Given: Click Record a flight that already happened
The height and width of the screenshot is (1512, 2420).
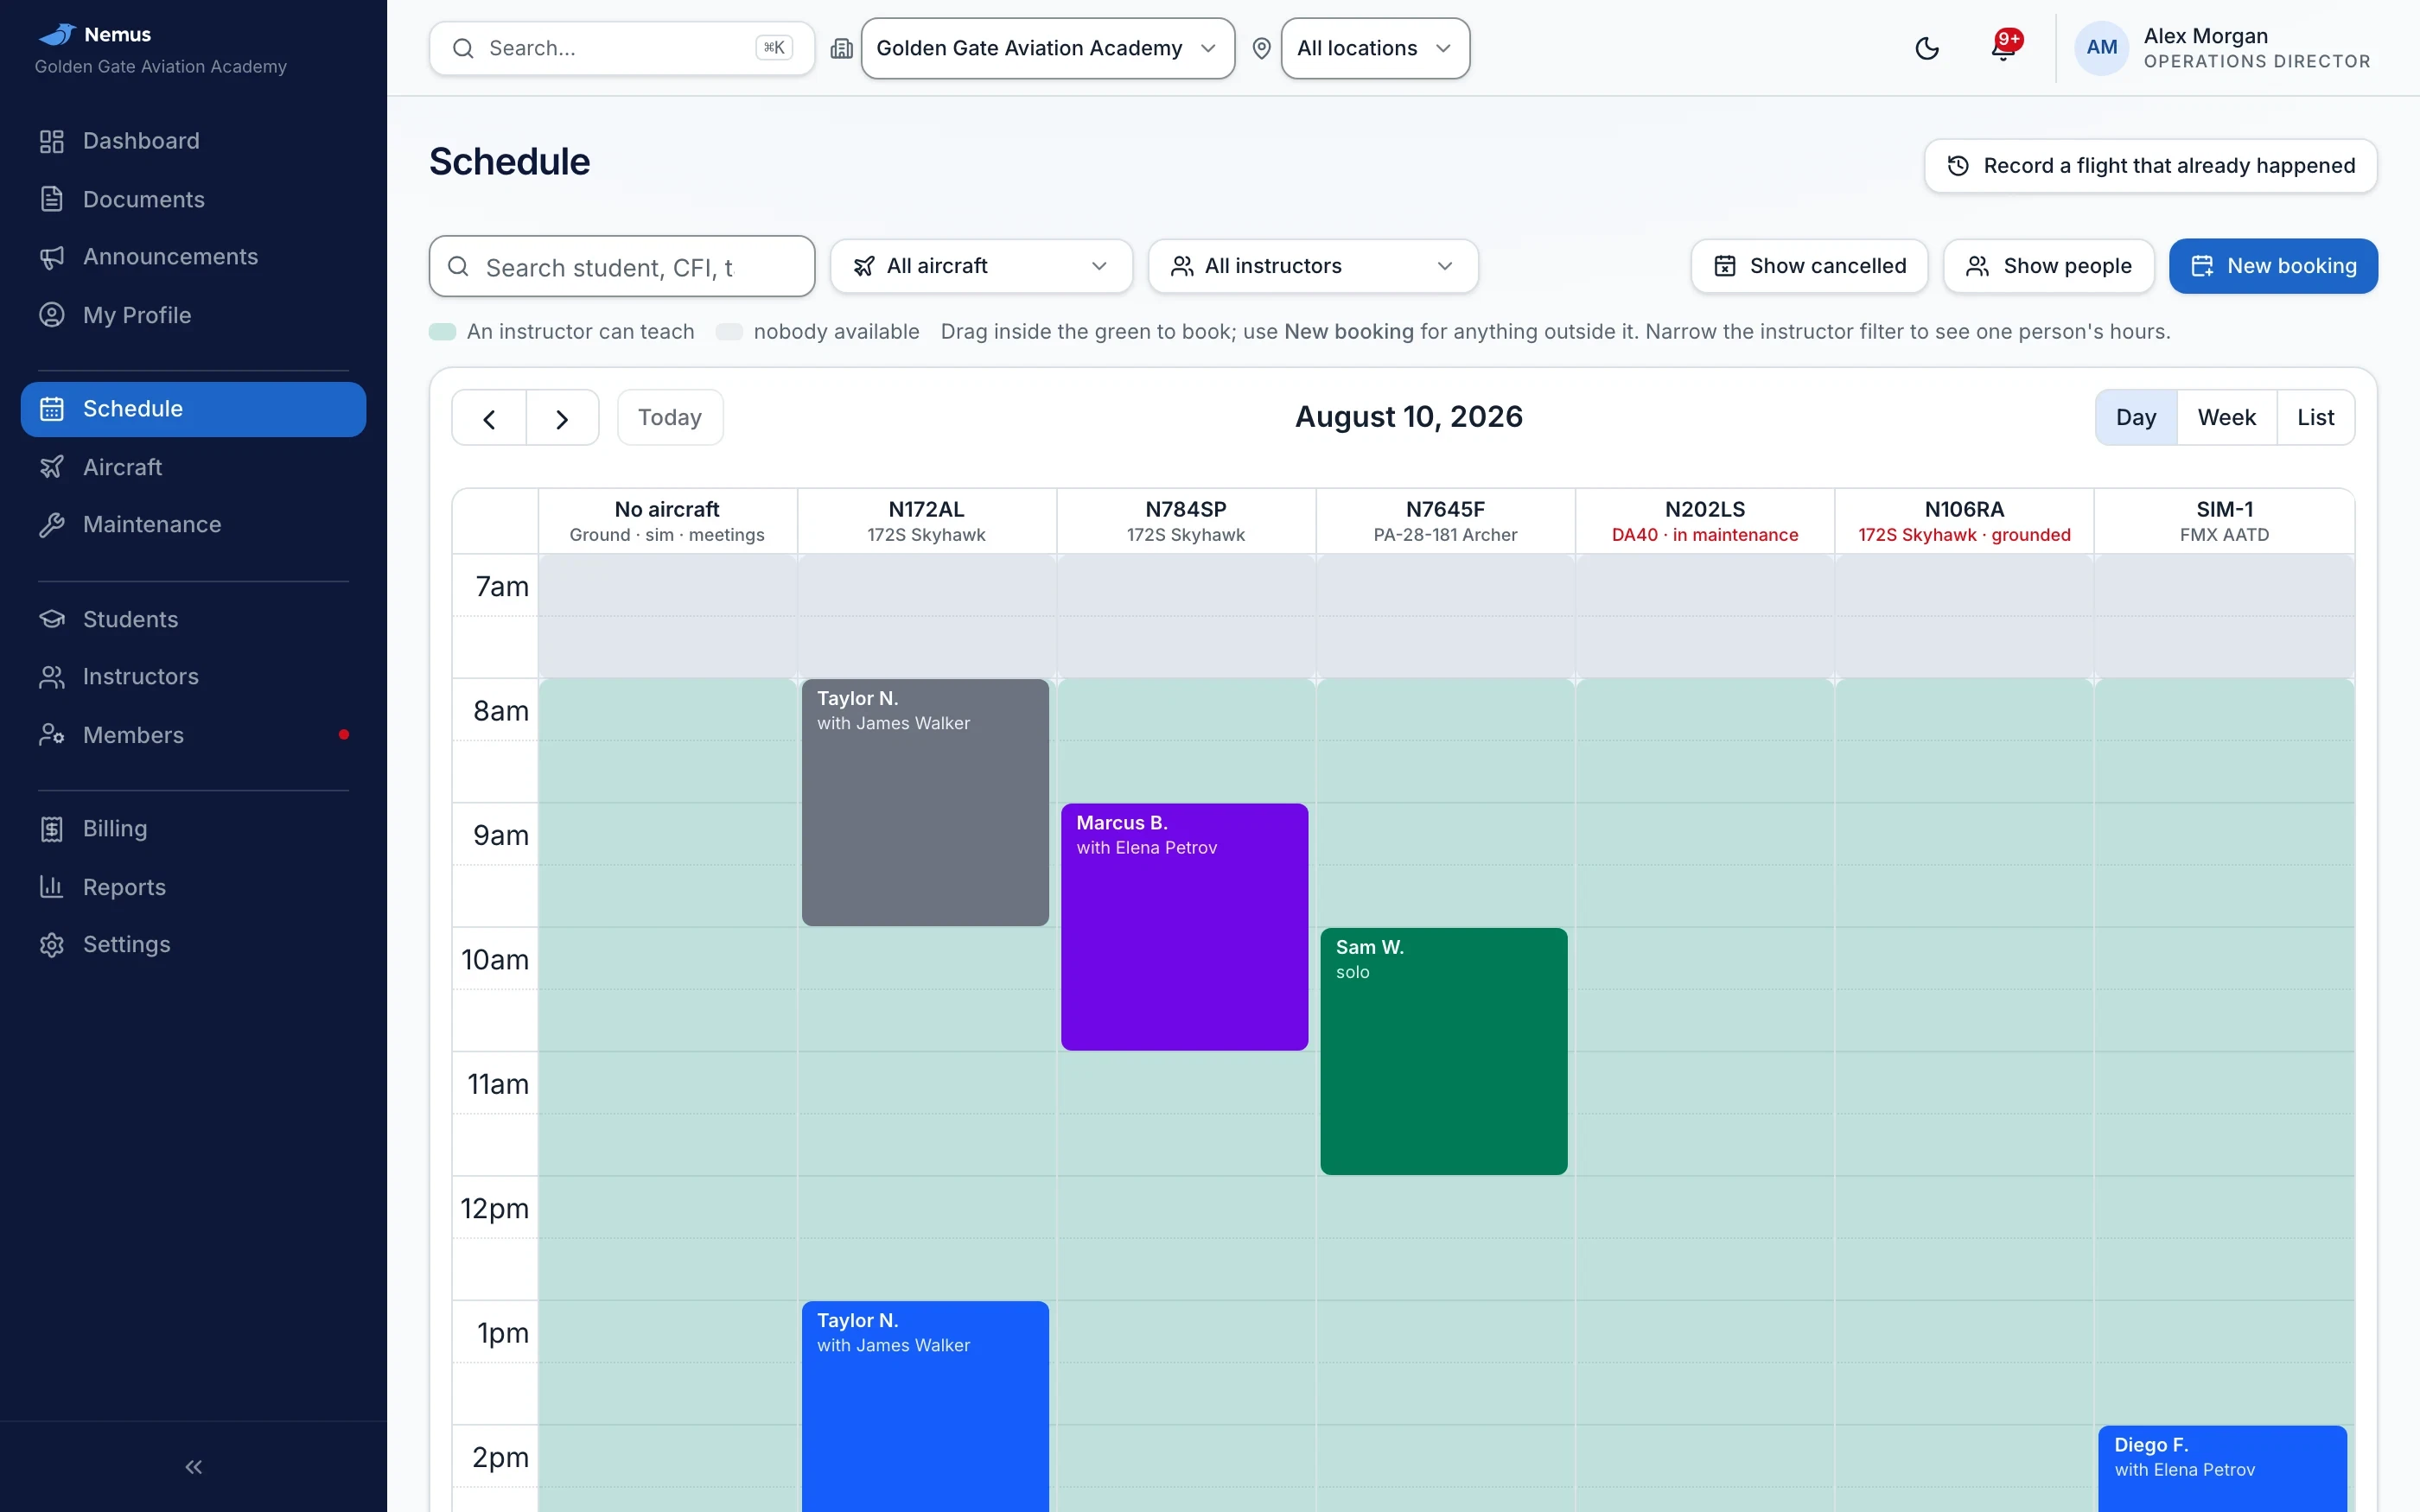Looking at the screenshot, I should click(2150, 166).
